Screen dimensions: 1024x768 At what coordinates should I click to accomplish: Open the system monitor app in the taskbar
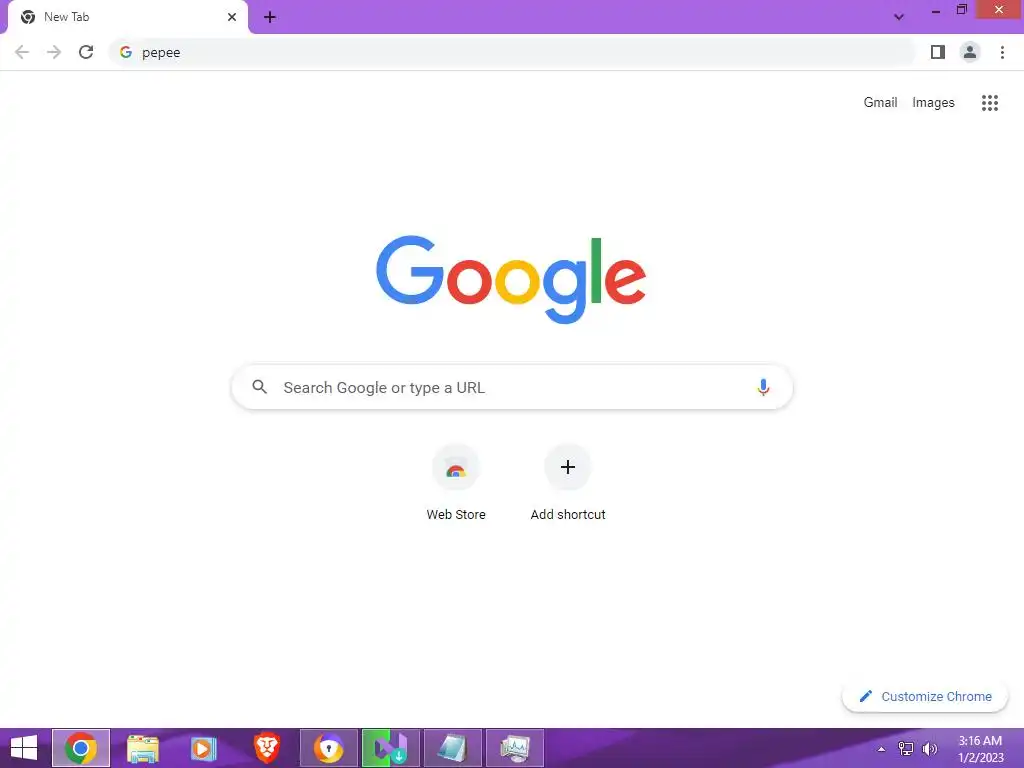coord(515,748)
